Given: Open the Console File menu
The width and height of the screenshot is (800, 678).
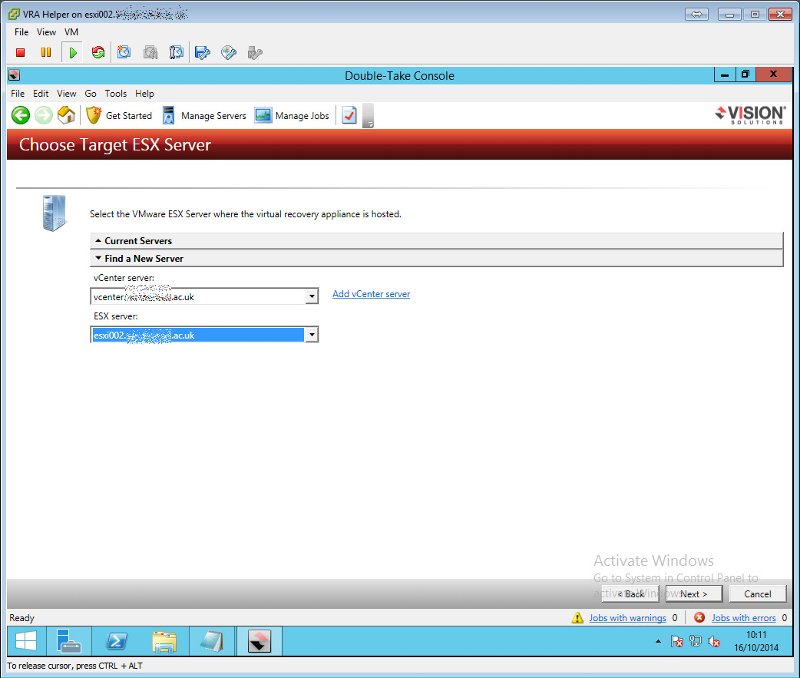Looking at the screenshot, I should [17, 93].
